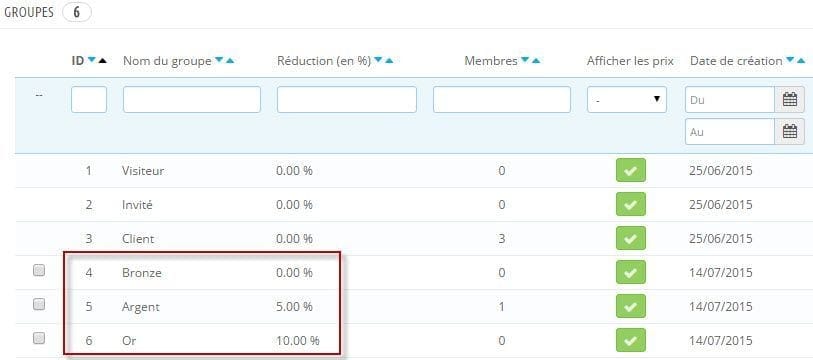Screen dimensions: 813x360
Task: Focus the ID filter field
Action: click(x=89, y=100)
